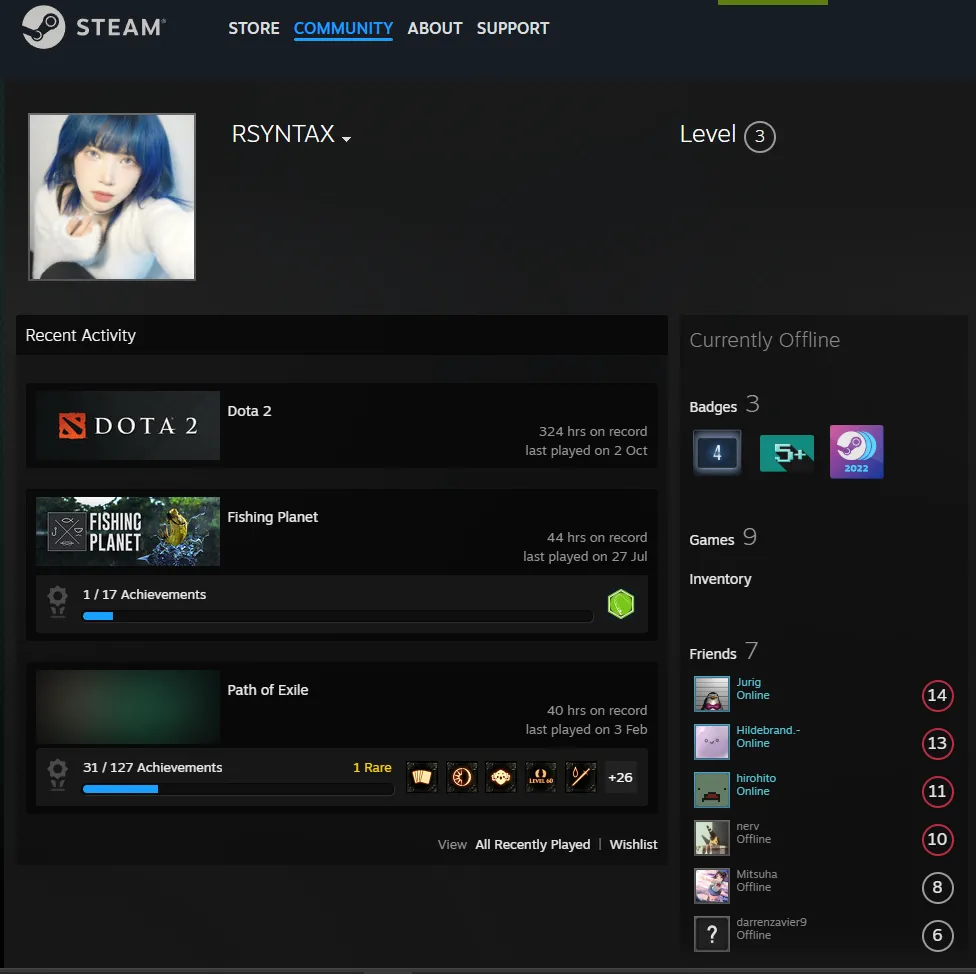The height and width of the screenshot is (974, 976).
Task: Click the Path of Exile achievements trophy icon
Action: 58,774
